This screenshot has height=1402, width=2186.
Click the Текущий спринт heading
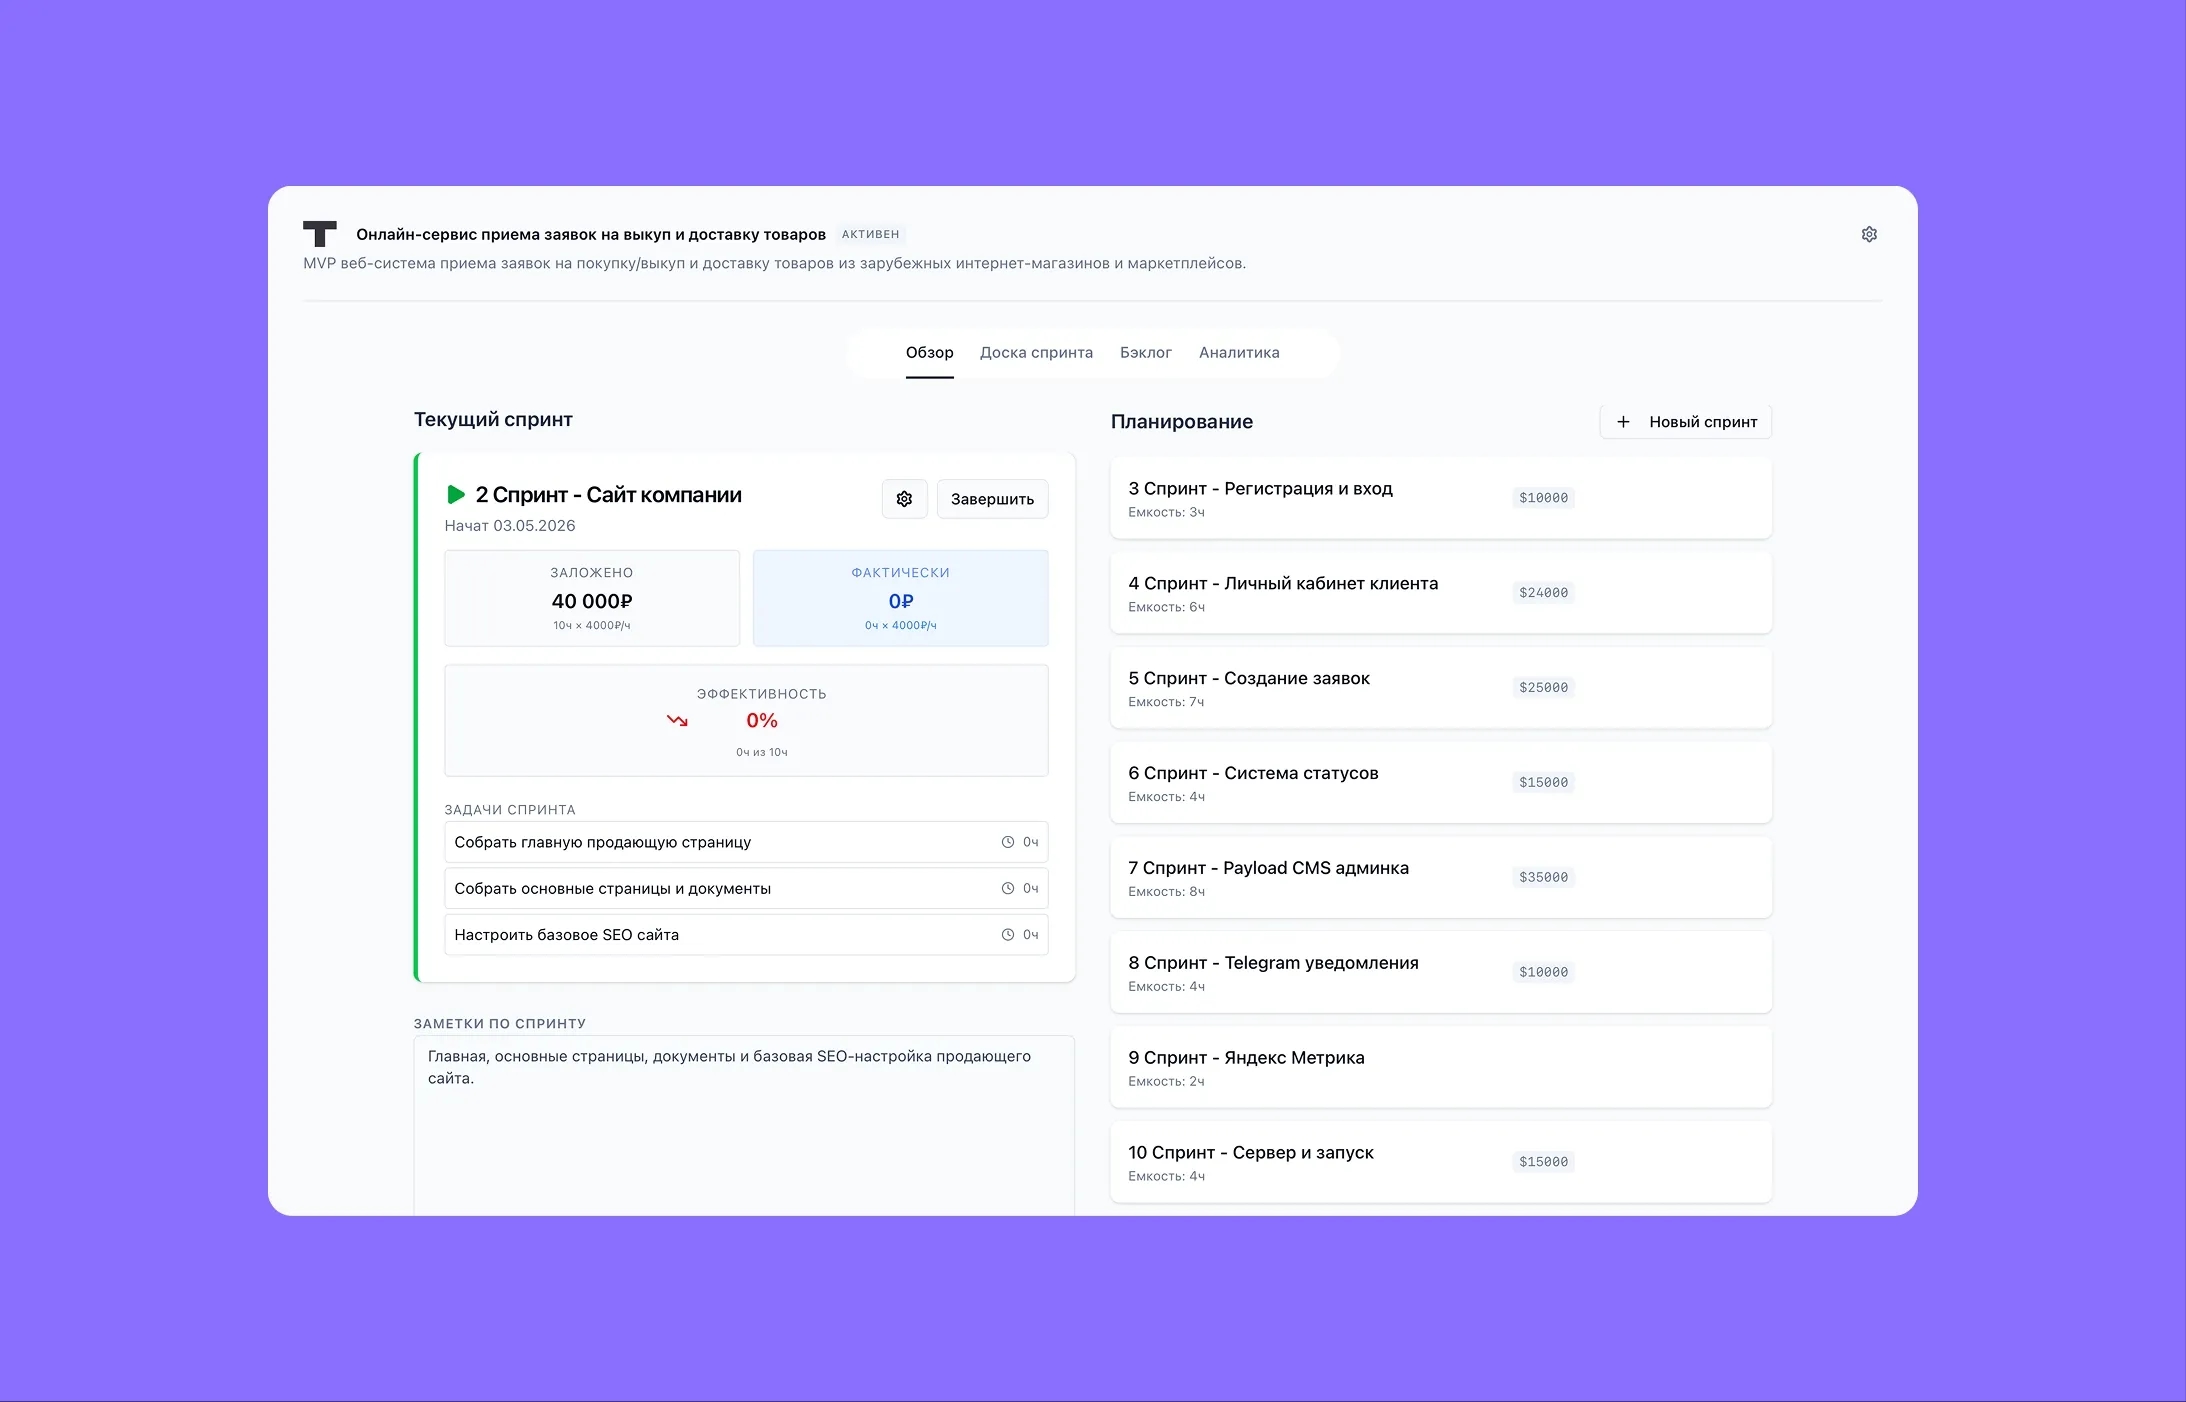pyautogui.click(x=493, y=419)
